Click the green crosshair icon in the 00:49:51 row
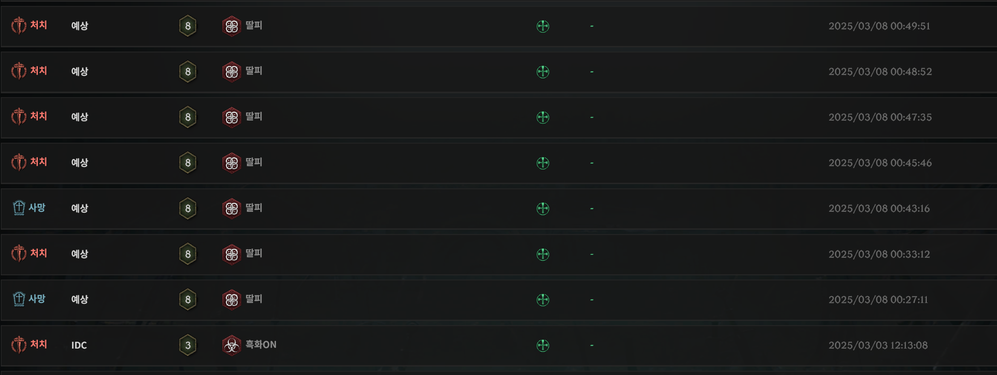Image resolution: width=997 pixels, height=375 pixels. click(x=542, y=26)
